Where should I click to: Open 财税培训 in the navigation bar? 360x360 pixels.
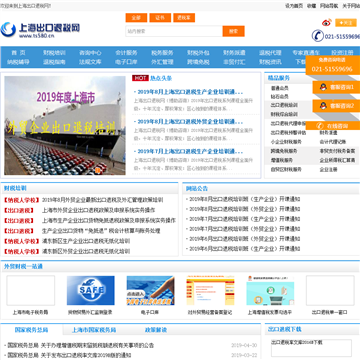click(x=54, y=53)
